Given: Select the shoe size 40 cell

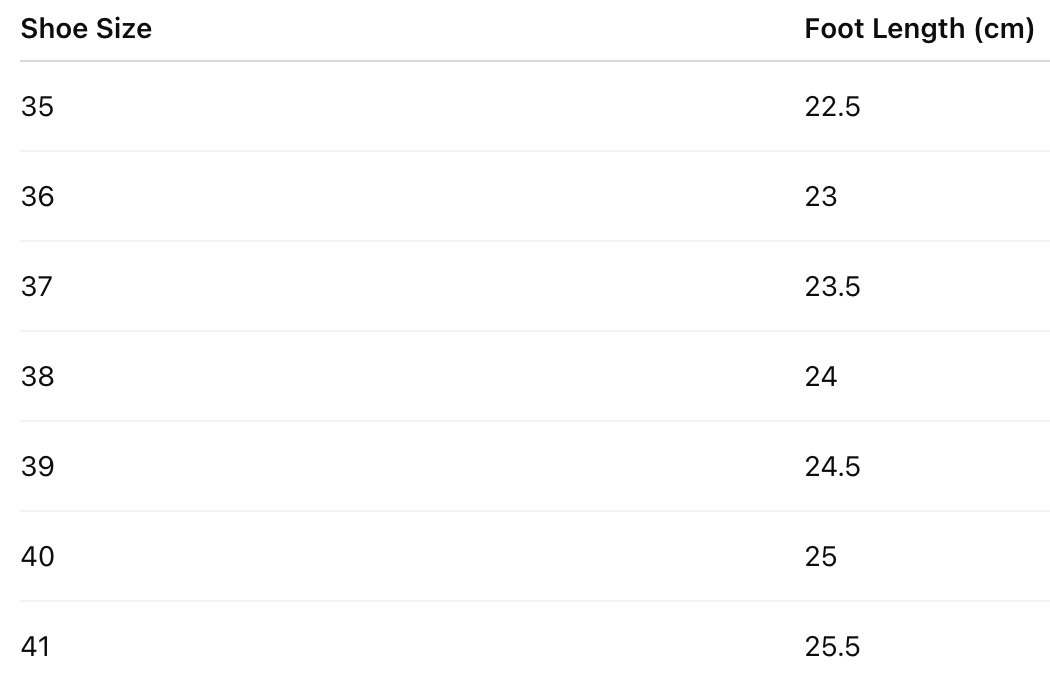Looking at the screenshot, I should [37, 556].
